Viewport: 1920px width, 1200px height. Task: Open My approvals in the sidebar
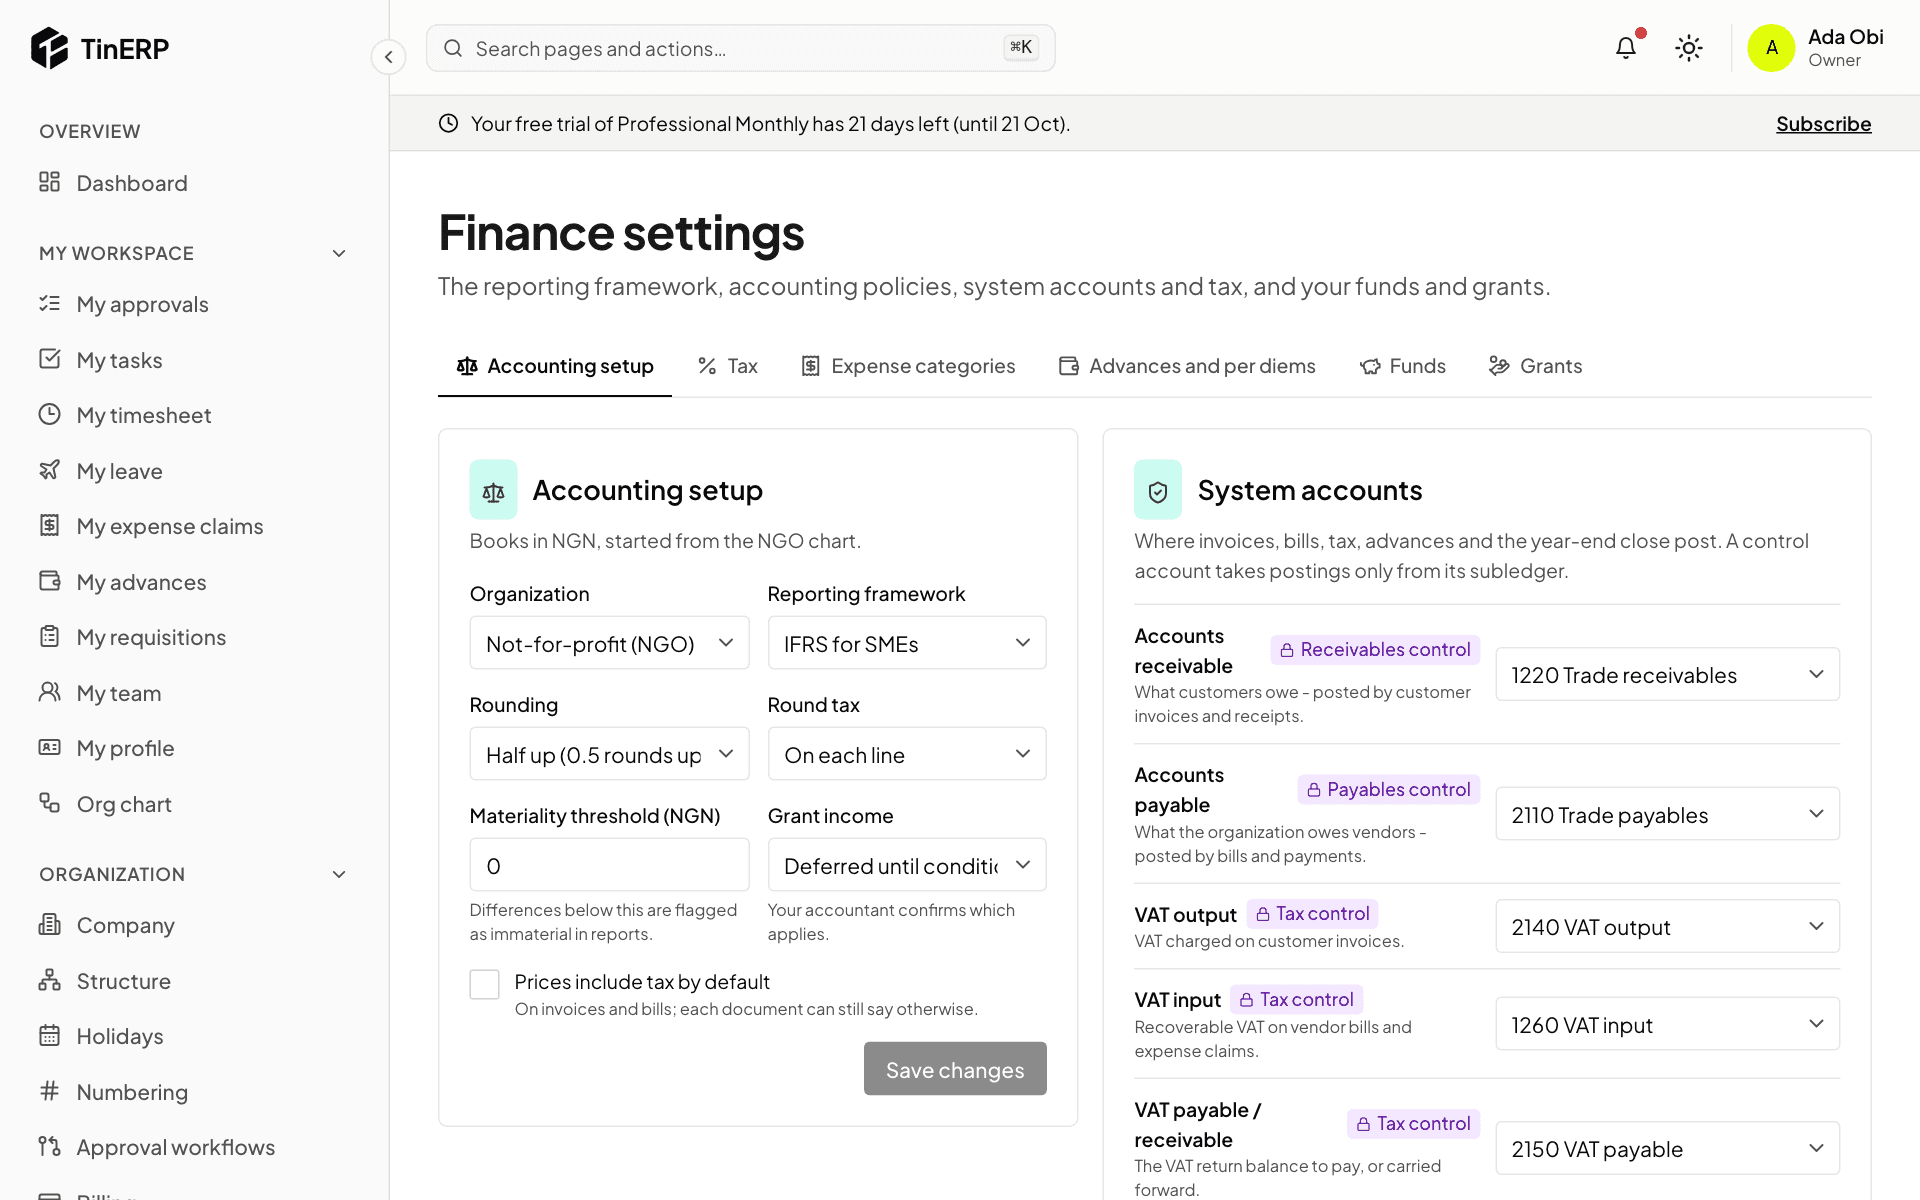click(x=194, y=304)
